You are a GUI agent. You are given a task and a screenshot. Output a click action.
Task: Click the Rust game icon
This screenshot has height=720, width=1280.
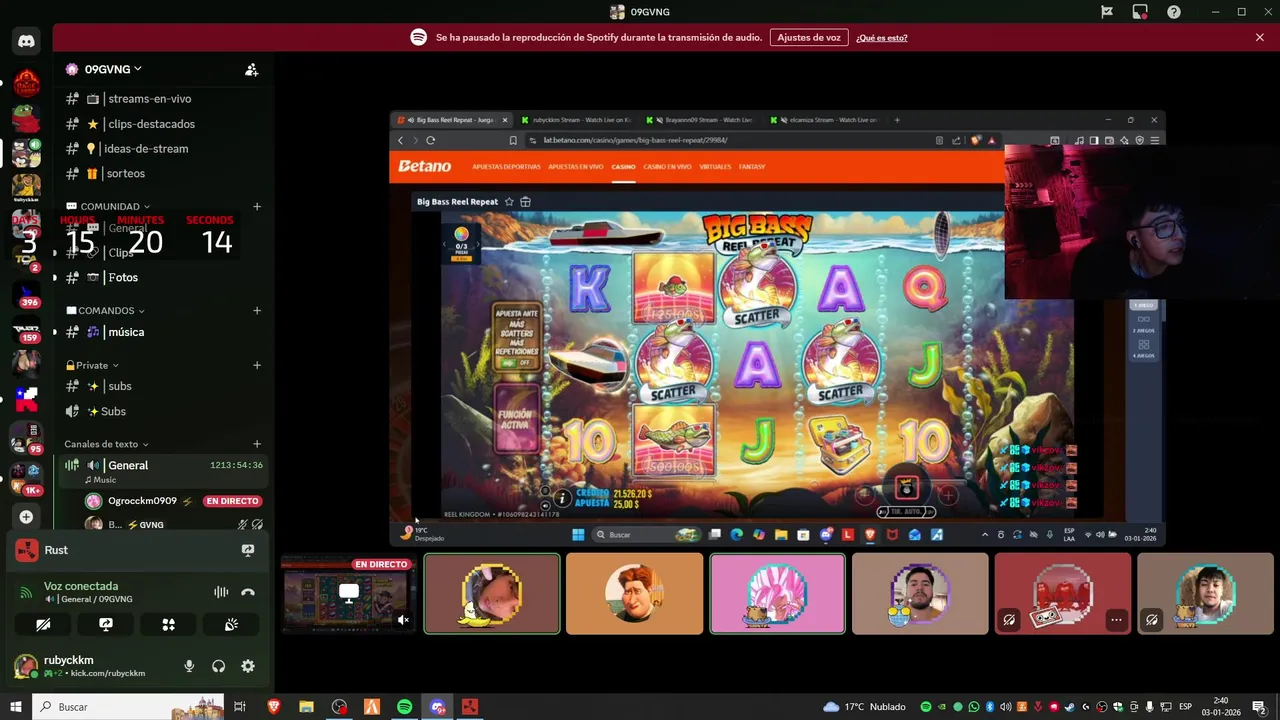[x=27, y=550]
